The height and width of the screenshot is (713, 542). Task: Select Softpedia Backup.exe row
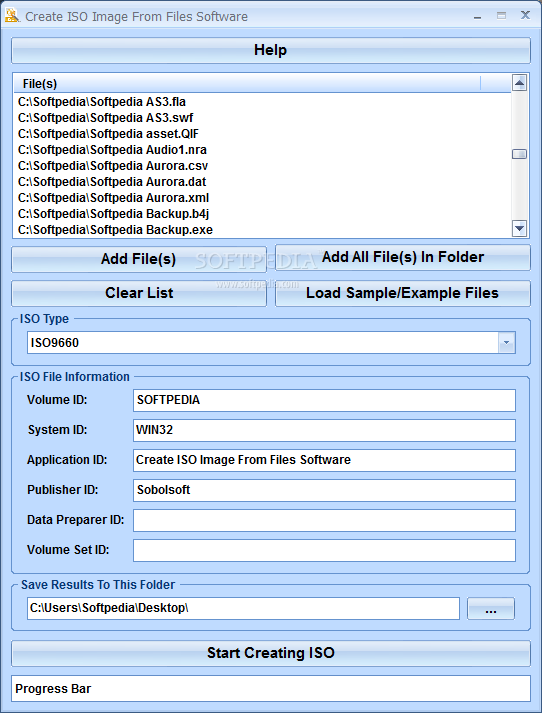263,230
